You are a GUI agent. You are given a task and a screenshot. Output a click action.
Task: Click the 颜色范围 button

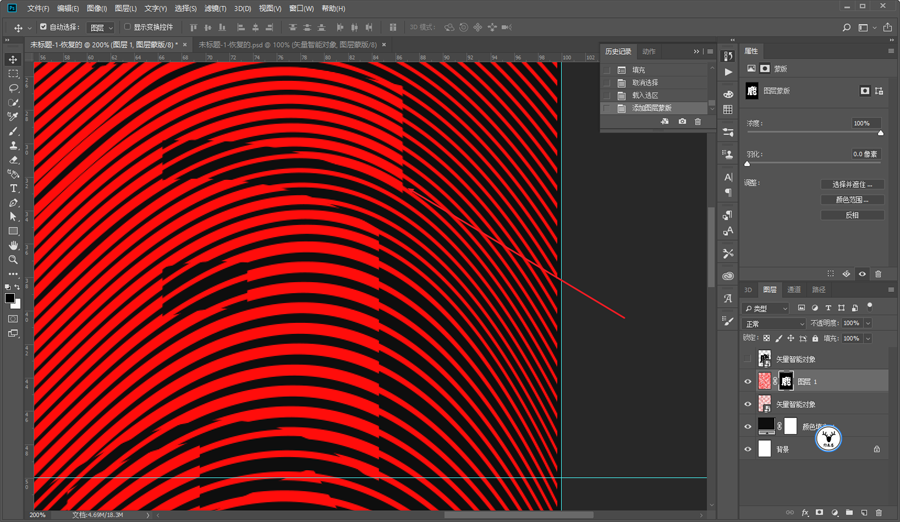(x=851, y=200)
